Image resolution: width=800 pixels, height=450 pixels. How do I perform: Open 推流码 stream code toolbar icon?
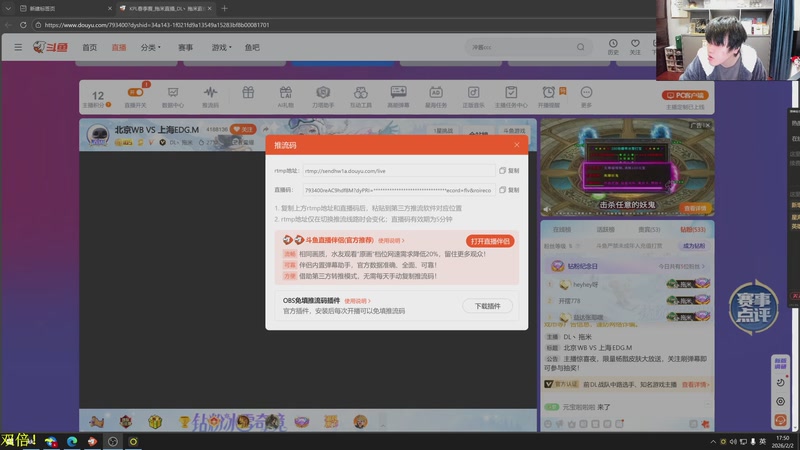(210, 92)
